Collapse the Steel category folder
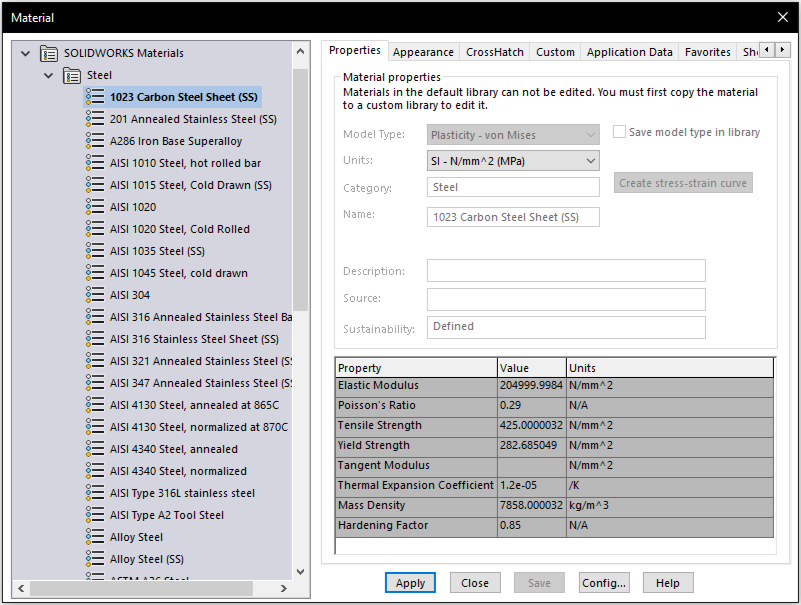 (x=49, y=75)
